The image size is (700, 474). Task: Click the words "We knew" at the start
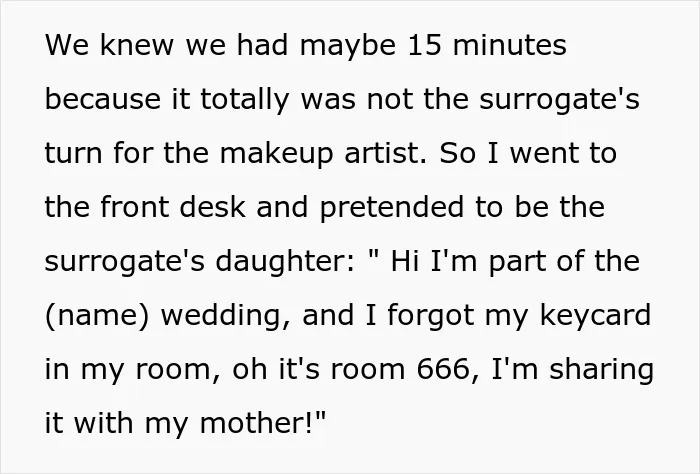coord(109,45)
